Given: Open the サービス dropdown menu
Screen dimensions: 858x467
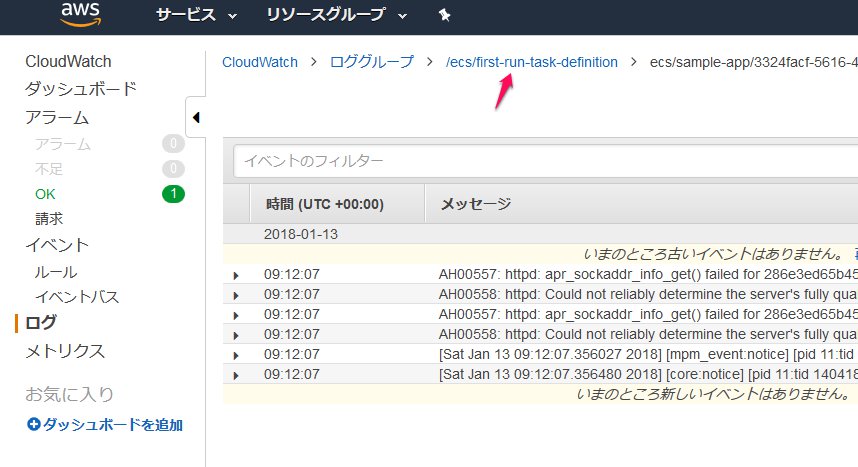Looking at the screenshot, I should pos(196,16).
